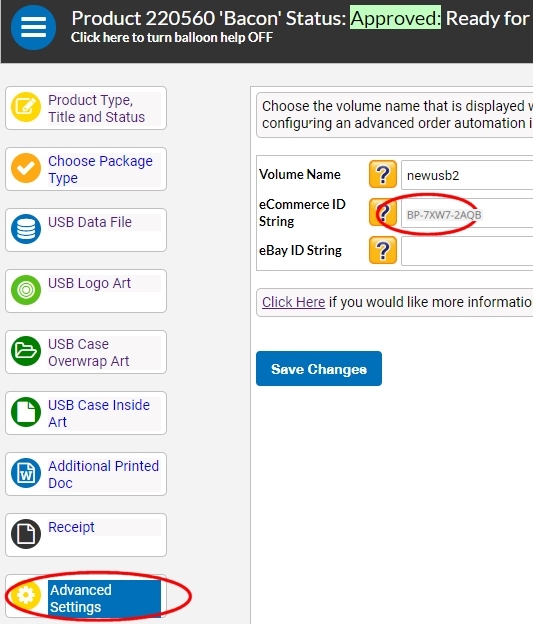The height and width of the screenshot is (624, 533).
Task: Click into the eBay ID String field
Action: click(x=467, y=251)
